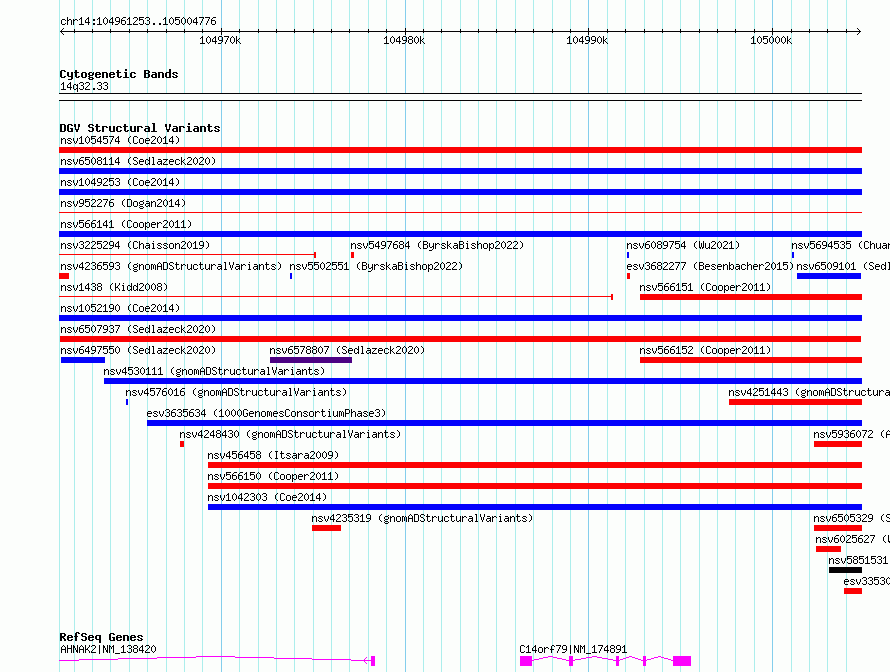The image size is (890, 672).
Task: Select the red bar under nsv566151
Action: coord(751,297)
